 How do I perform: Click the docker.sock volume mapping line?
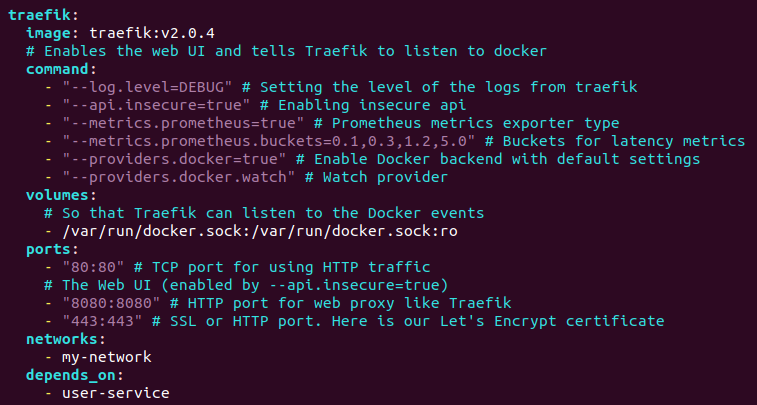click(260, 231)
